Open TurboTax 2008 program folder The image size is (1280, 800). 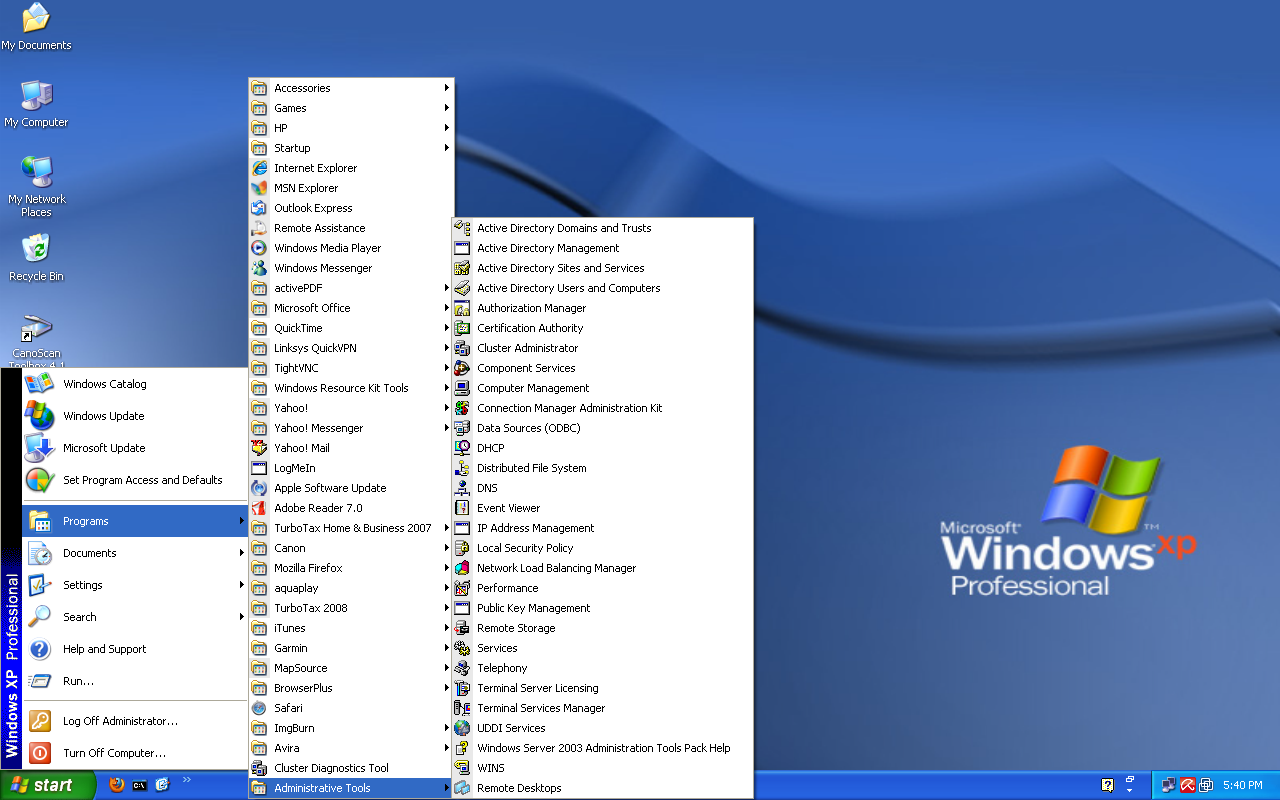click(351, 608)
